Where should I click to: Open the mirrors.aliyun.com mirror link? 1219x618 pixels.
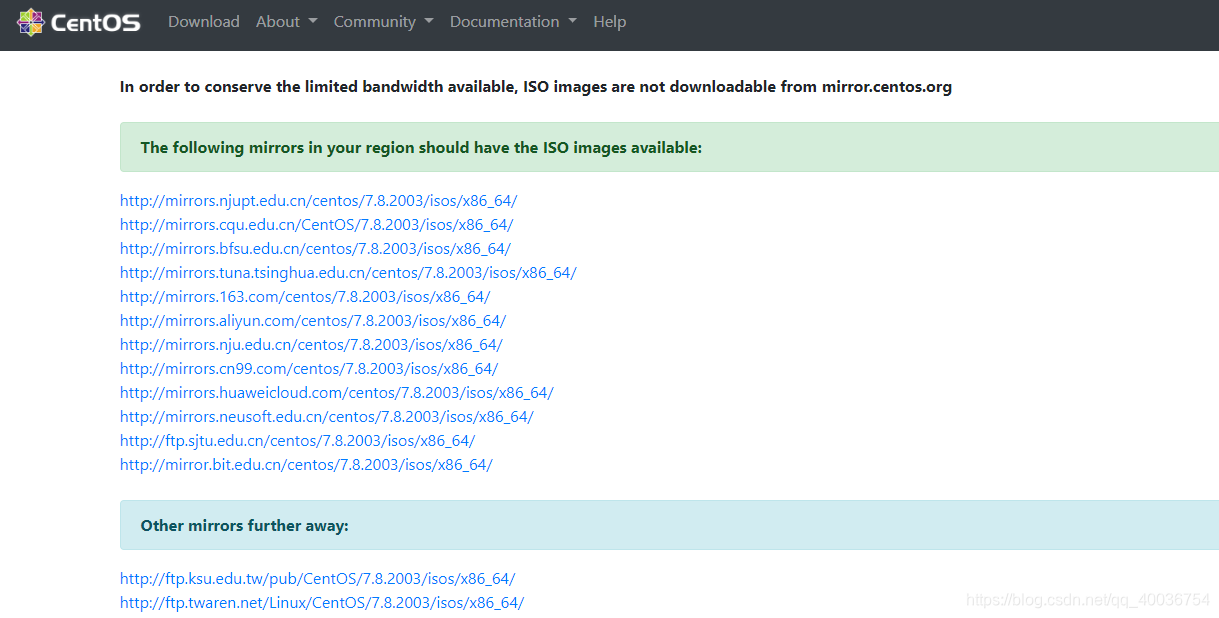pyautogui.click(x=313, y=321)
